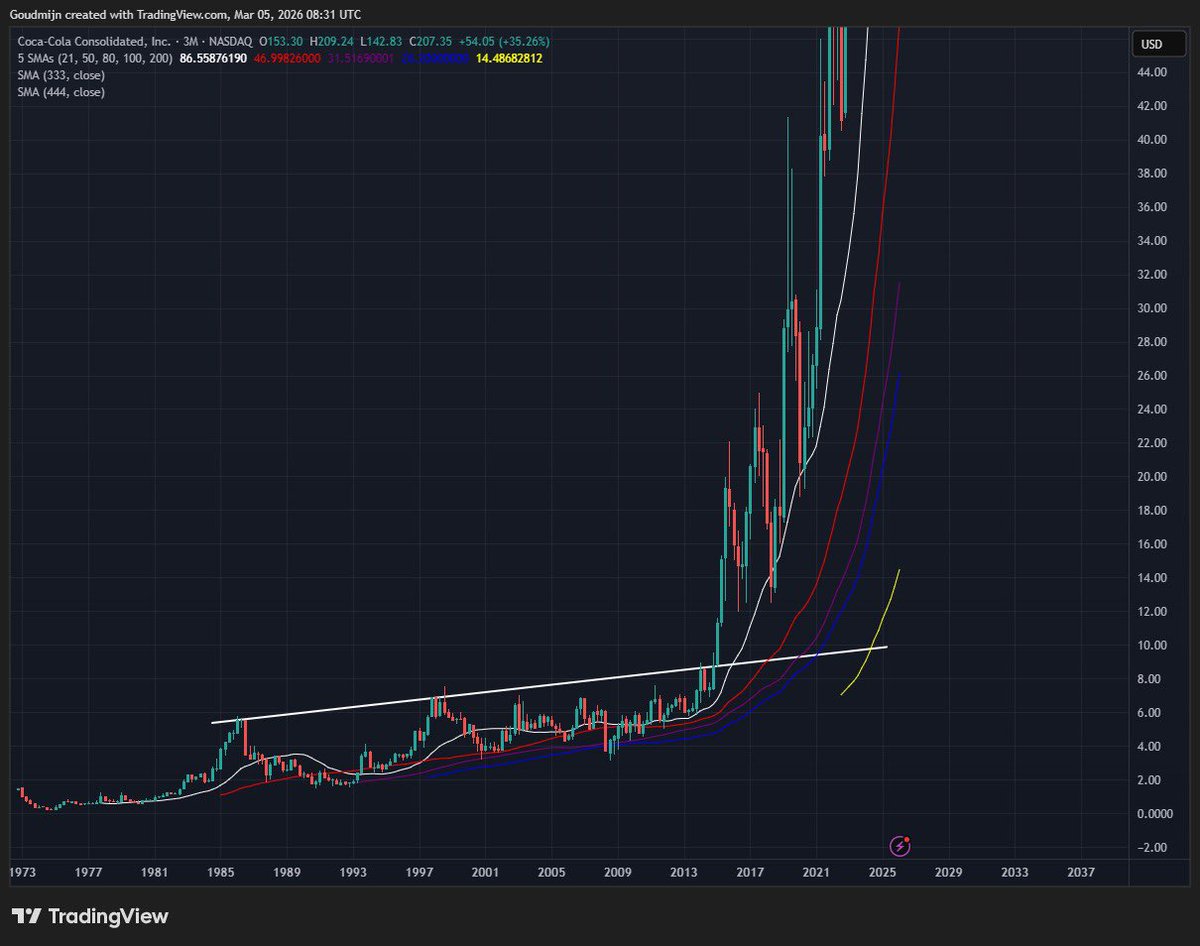Select the Coca-Cola Consolidated, Inc. symbol title

click(x=94, y=41)
